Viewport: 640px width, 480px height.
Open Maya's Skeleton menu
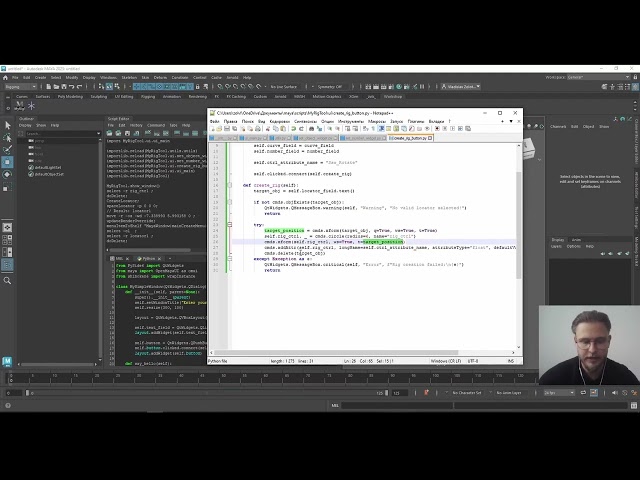tap(129, 78)
